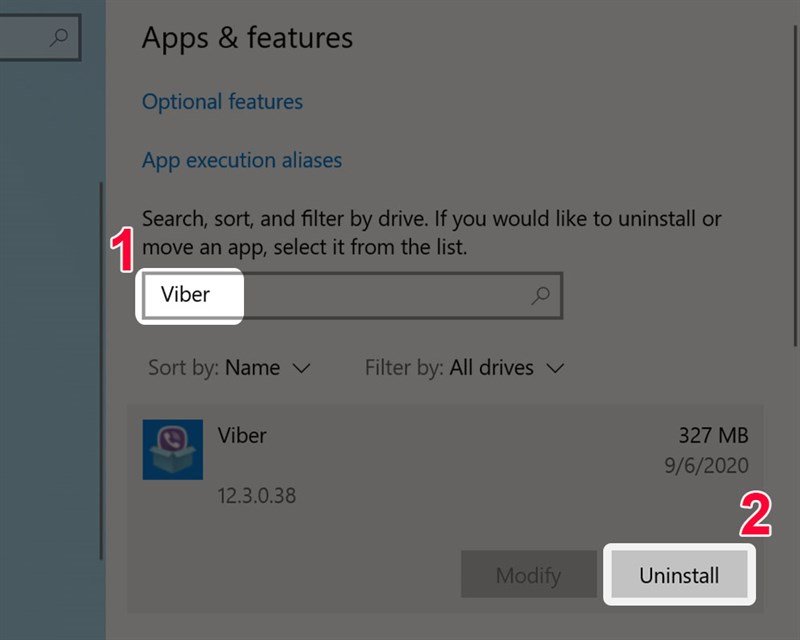Click the magnifier icon in the app search box
This screenshot has width=800, height=640.
540,295
